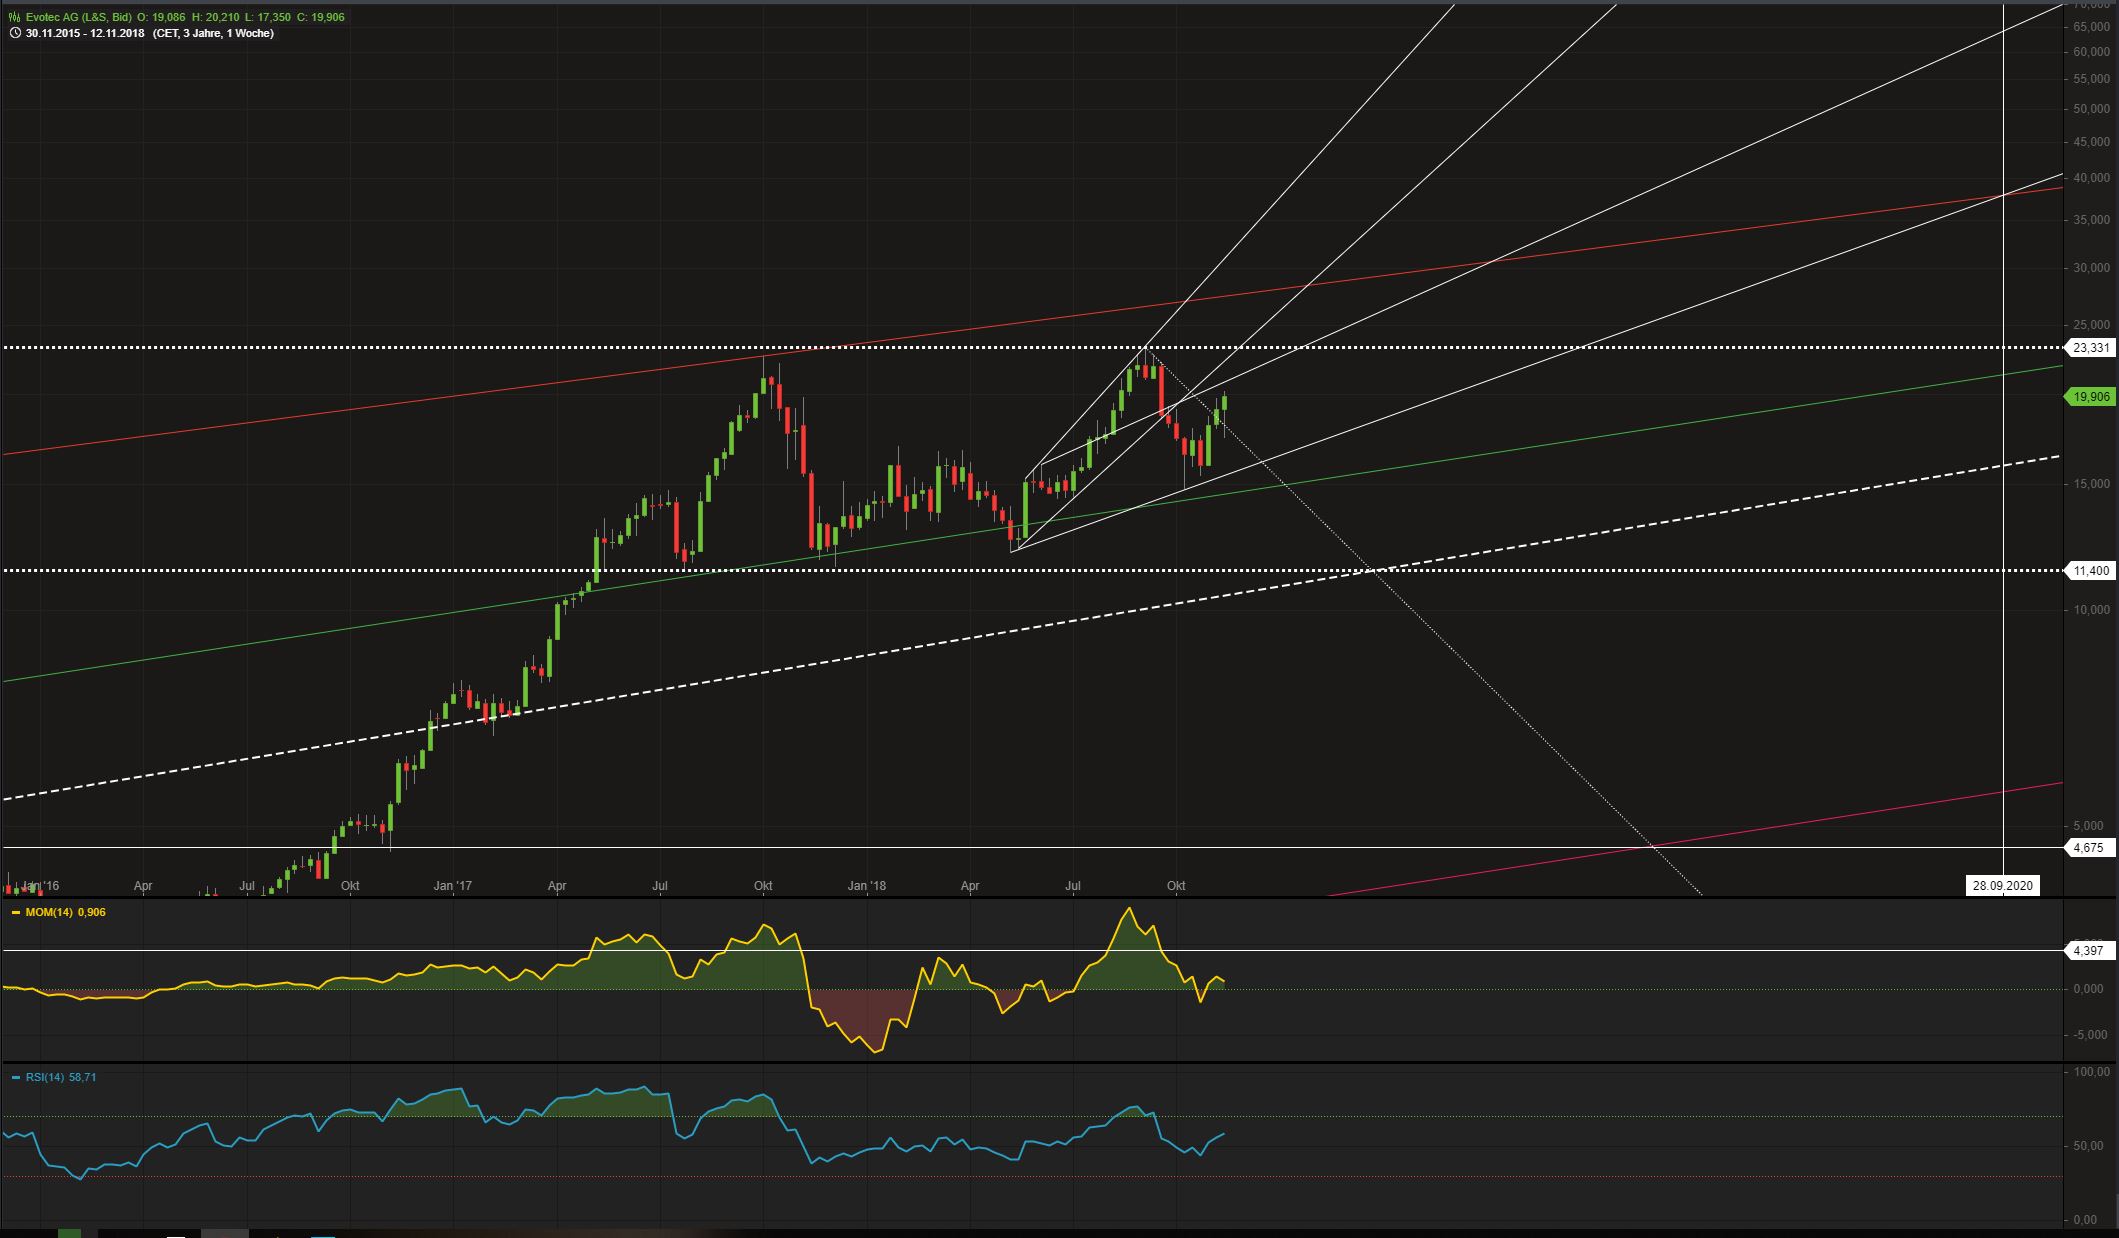Click the green 19,906 current price tag
This screenshot has height=1238, width=2119.
click(2090, 397)
